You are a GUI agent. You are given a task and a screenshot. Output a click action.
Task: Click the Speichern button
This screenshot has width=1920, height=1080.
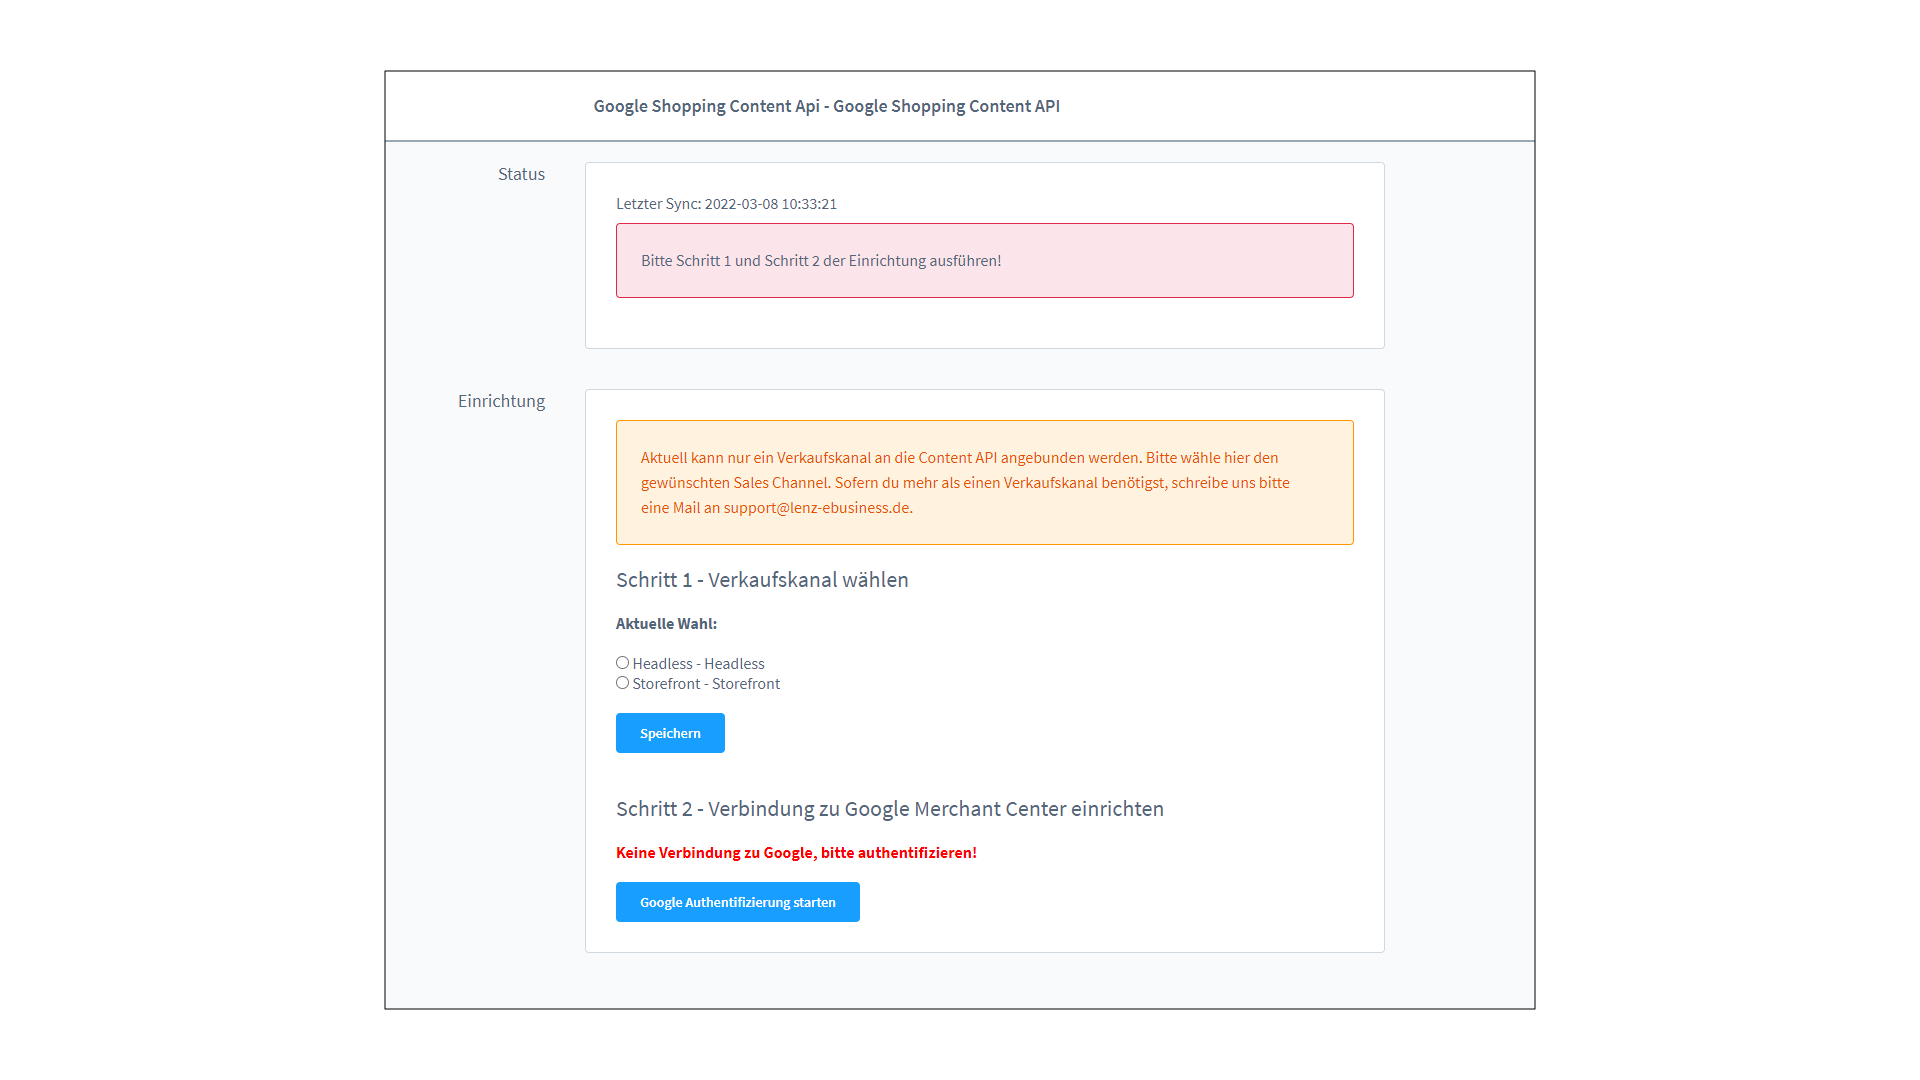670,733
